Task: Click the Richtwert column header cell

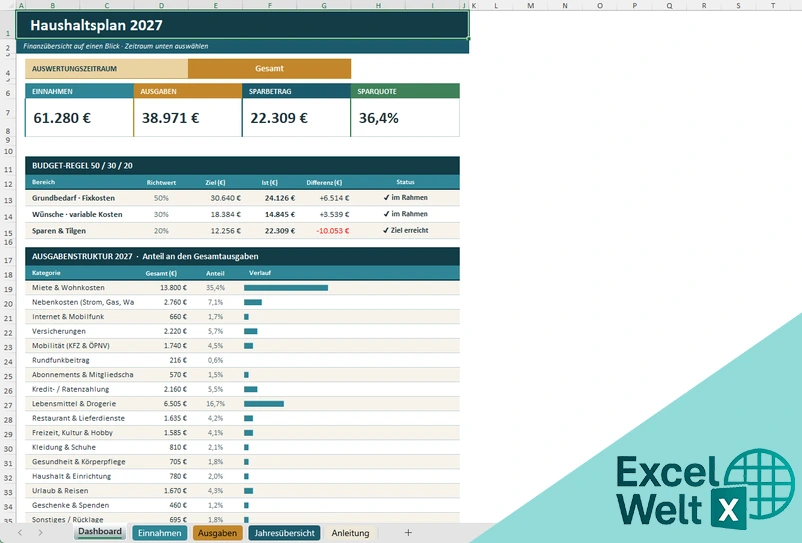Action: 161,182
